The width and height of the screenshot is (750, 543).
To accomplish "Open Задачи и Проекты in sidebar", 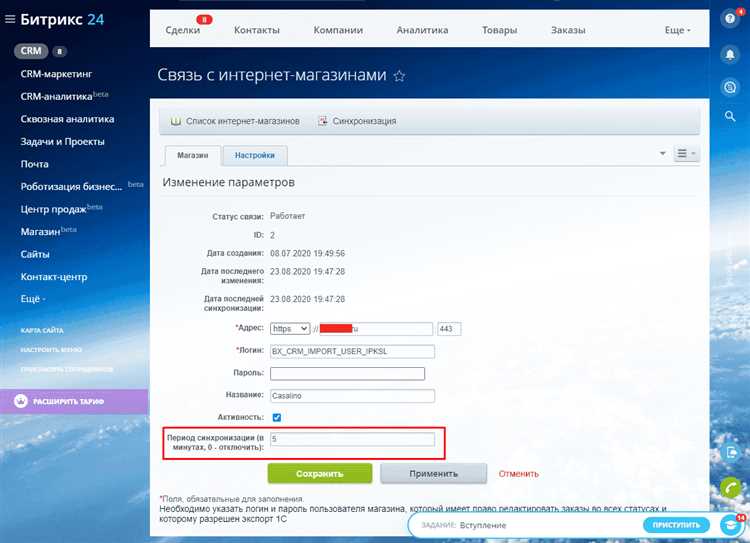I will [x=62, y=142].
